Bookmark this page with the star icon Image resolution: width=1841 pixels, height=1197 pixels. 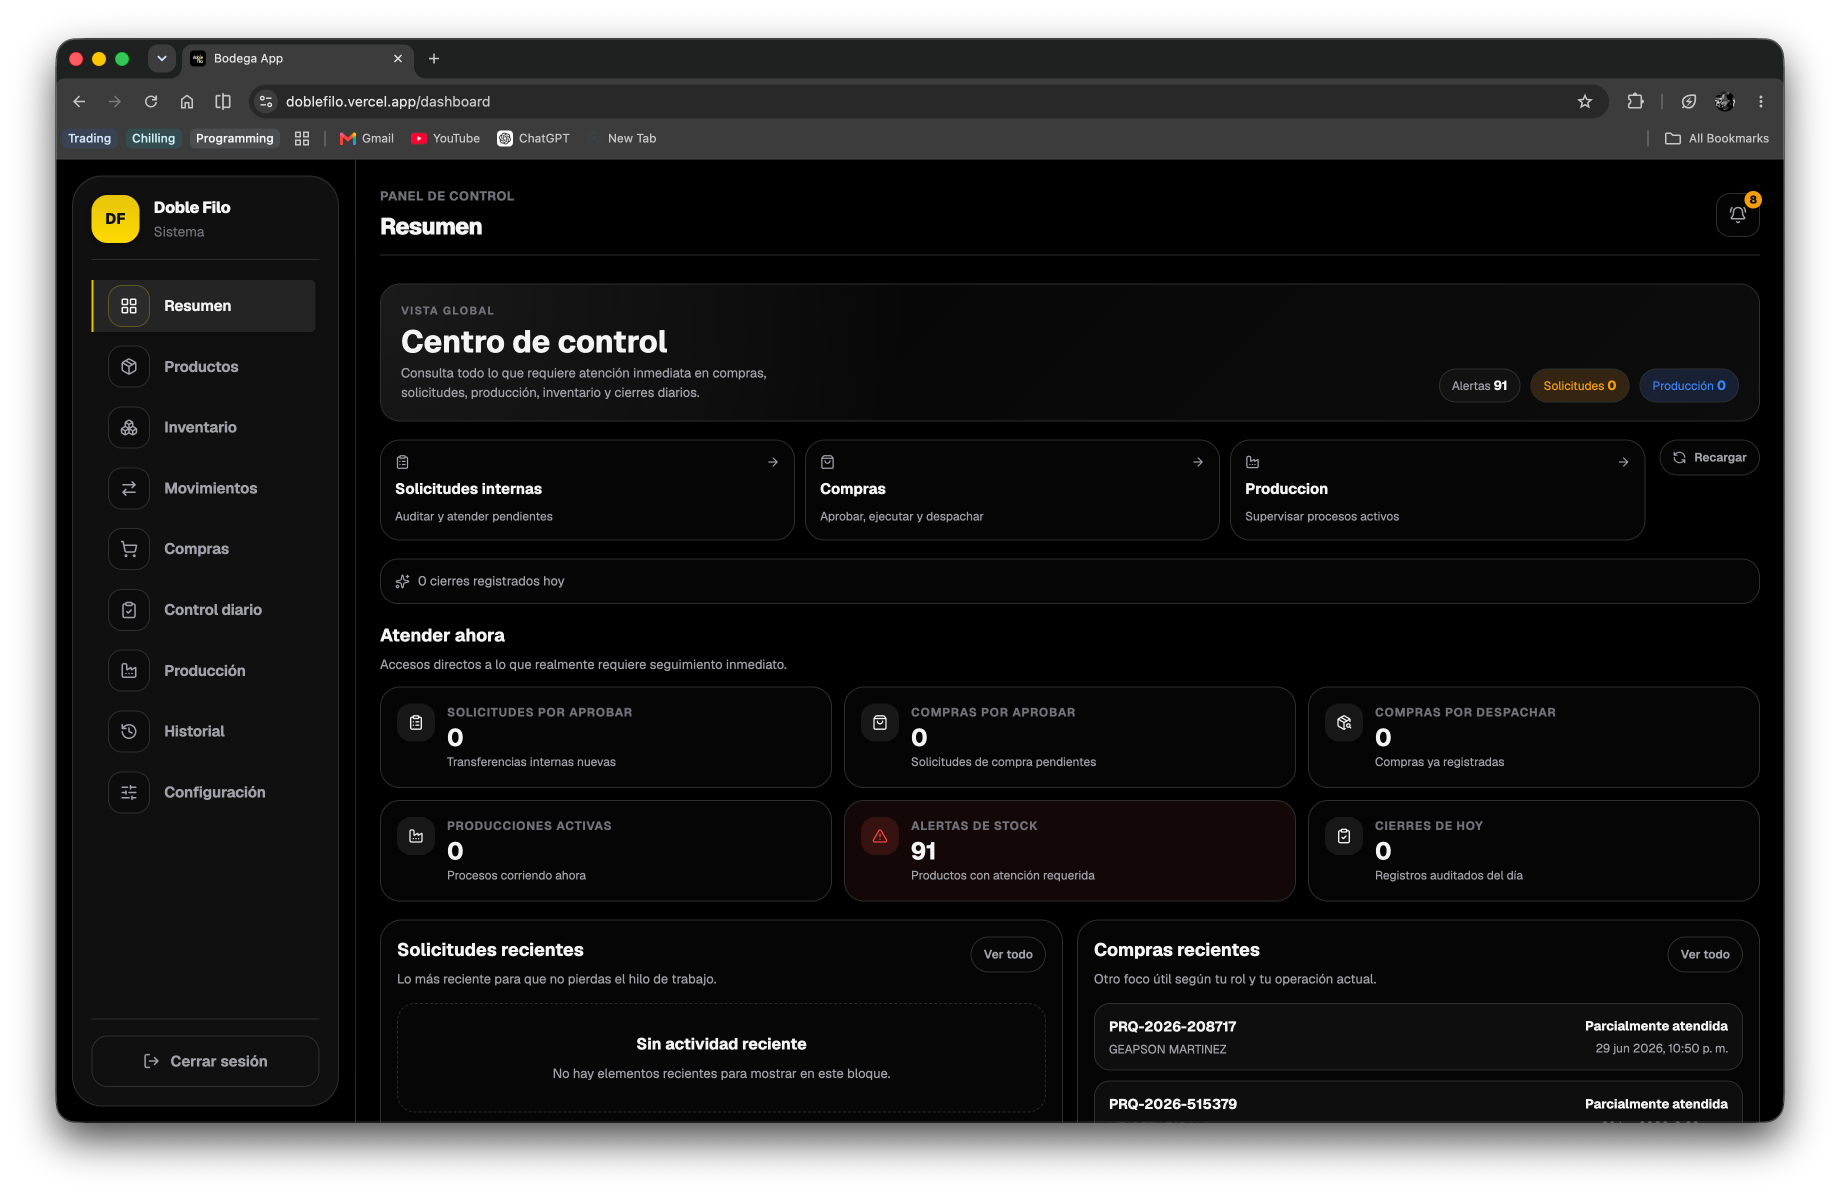1585,101
